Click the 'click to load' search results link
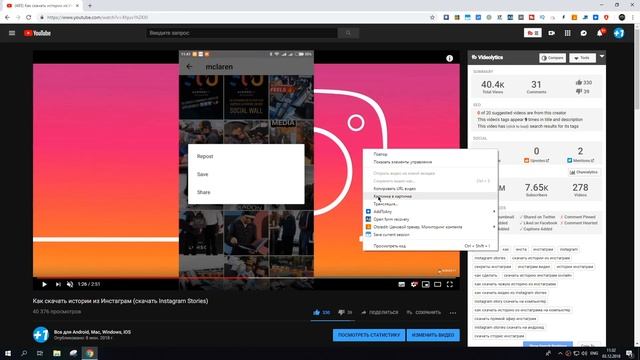 point(517,127)
